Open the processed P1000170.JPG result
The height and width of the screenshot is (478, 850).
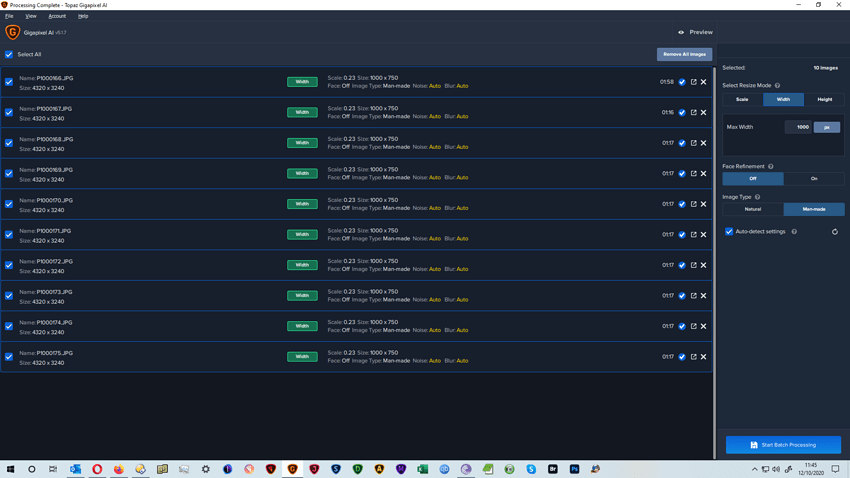(x=693, y=204)
